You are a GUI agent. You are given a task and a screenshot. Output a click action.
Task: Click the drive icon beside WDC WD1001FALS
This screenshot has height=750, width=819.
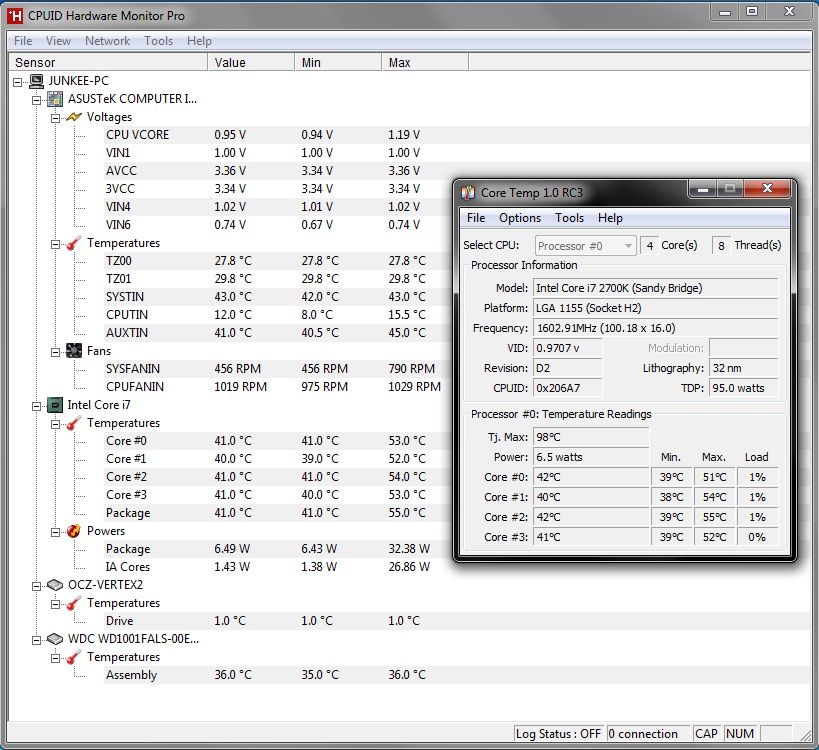(55, 639)
